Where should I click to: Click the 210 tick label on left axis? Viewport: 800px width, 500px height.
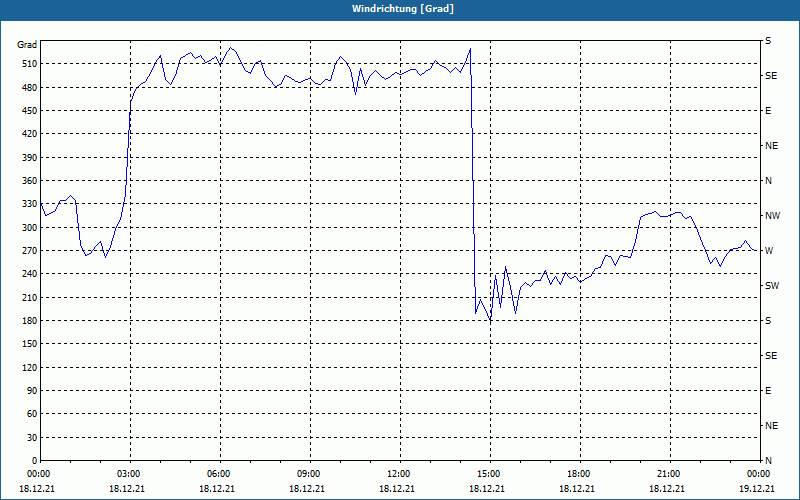[30, 297]
